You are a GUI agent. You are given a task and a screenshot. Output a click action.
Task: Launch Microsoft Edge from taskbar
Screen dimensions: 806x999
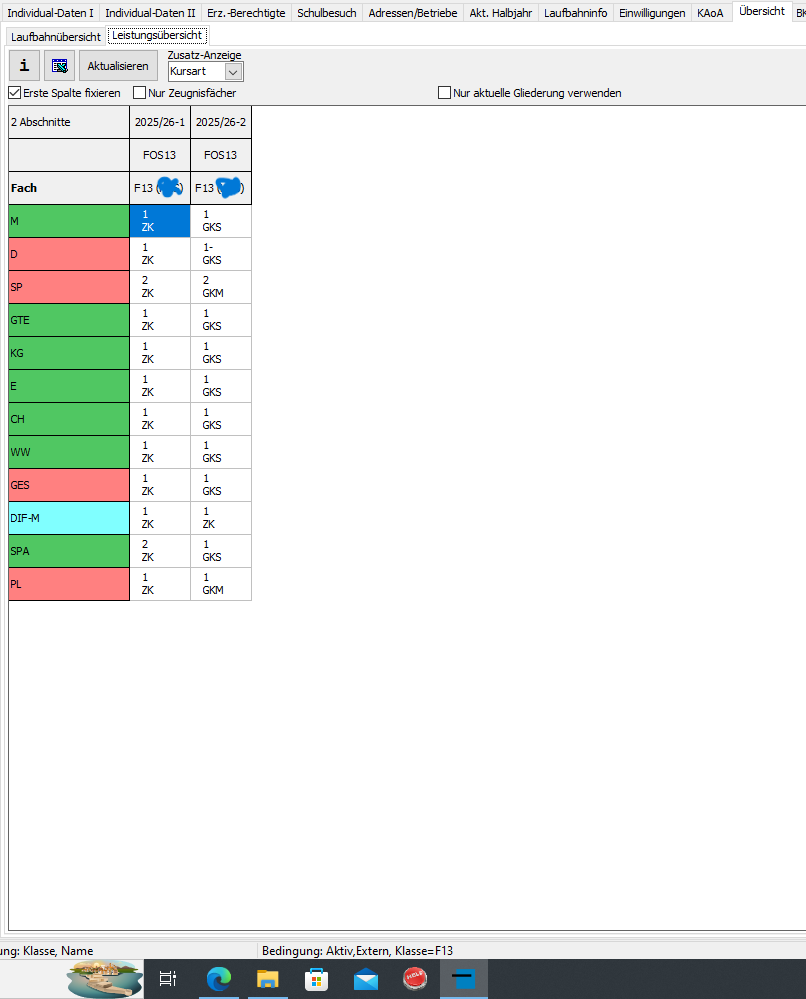pos(219,979)
